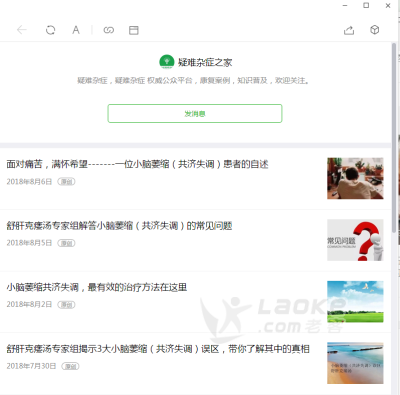Image resolution: width=400 pixels, height=395 pixels.
Task: Copy page link with chain icon
Action: (x=109, y=30)
